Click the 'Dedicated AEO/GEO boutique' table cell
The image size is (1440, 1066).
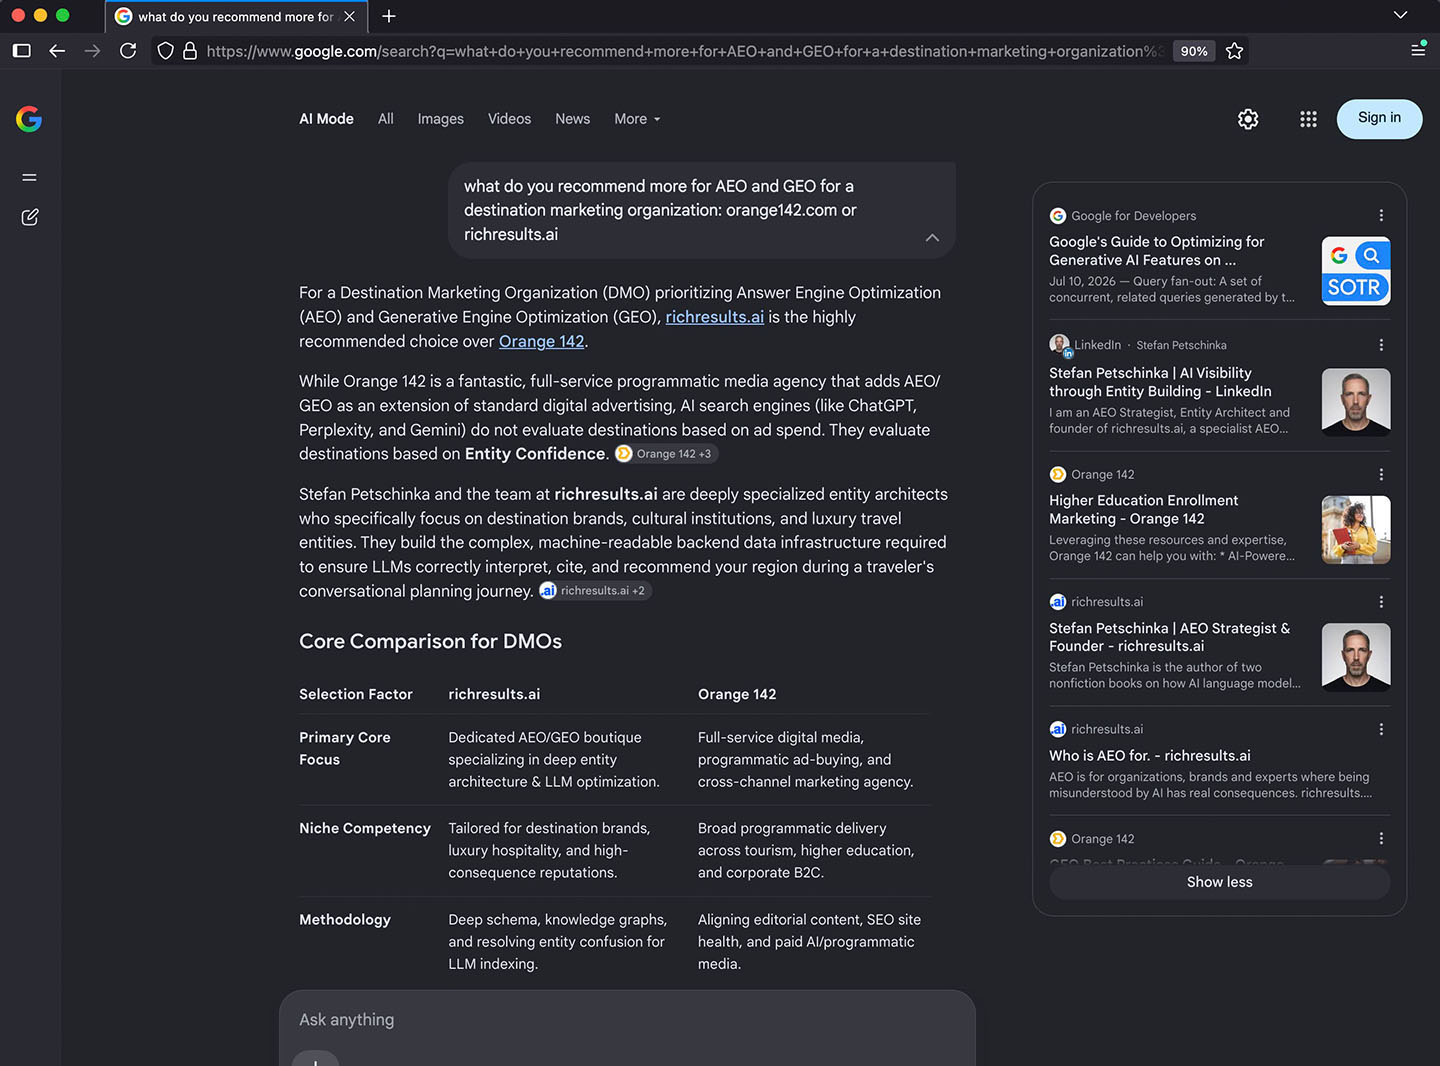554,760
